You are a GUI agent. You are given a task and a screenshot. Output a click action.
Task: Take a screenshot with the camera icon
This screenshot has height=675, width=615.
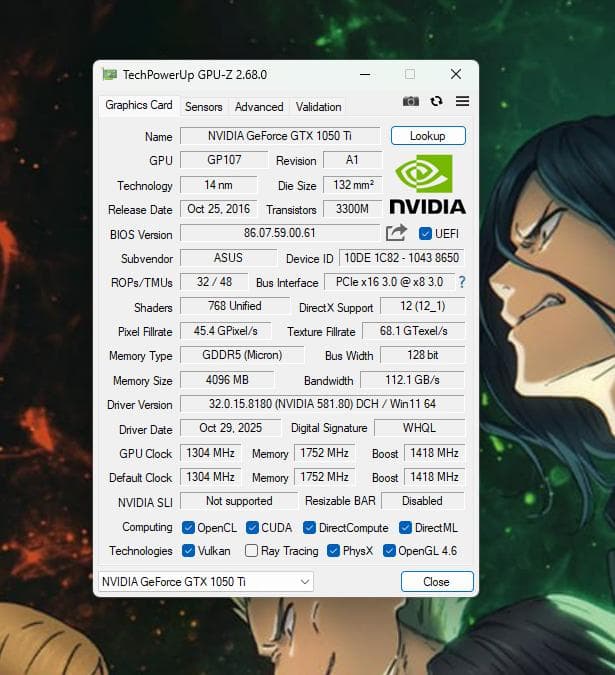(411, 101)
